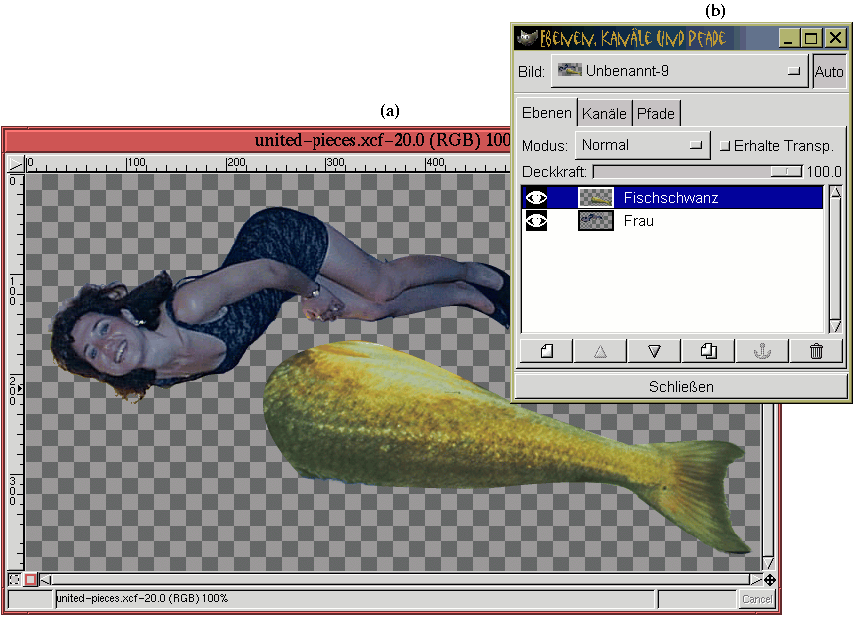Switch to the Pfade tab
This screenshot has width=853, height=617.
pos(656,113)
